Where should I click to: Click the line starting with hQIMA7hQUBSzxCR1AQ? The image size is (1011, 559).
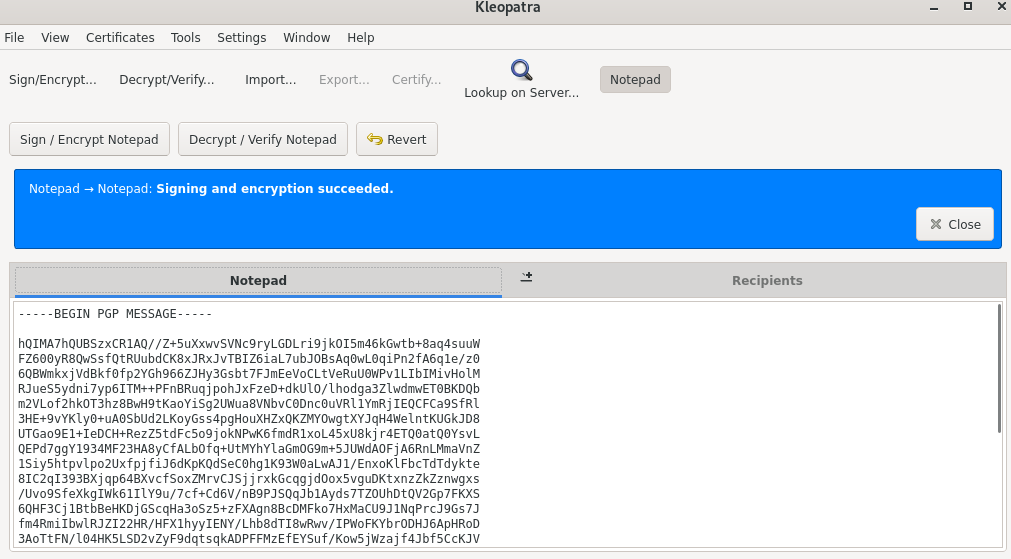[249, 344]
